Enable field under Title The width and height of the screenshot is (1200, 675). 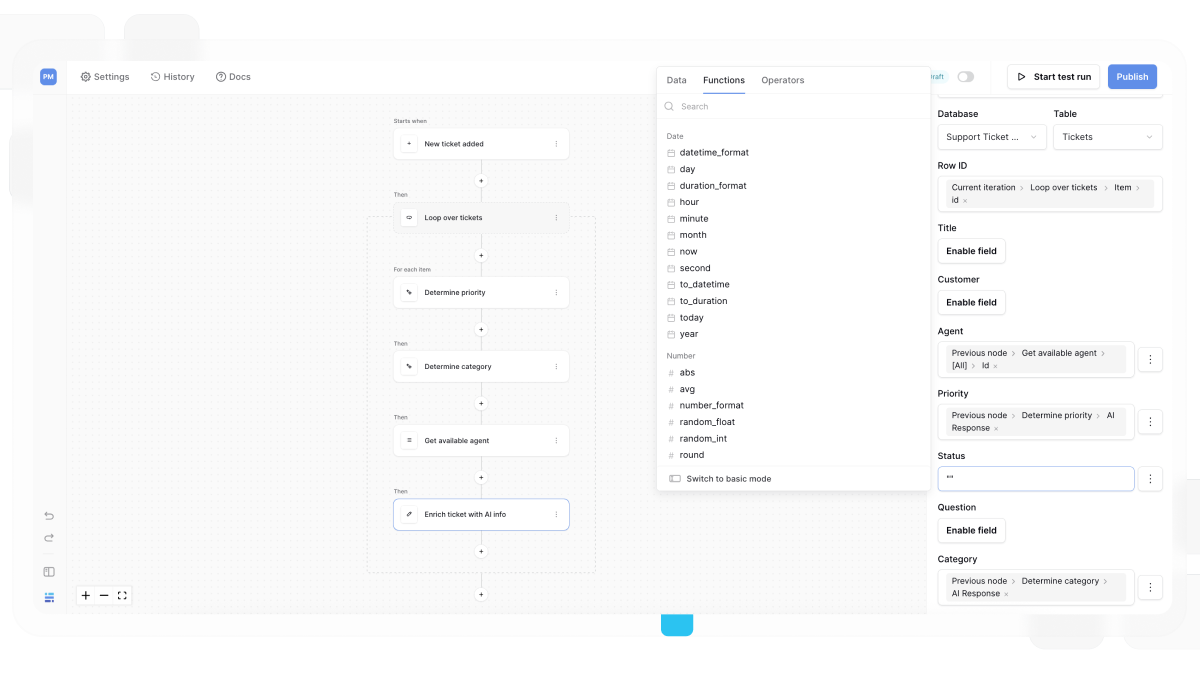(x=972, y=251)
